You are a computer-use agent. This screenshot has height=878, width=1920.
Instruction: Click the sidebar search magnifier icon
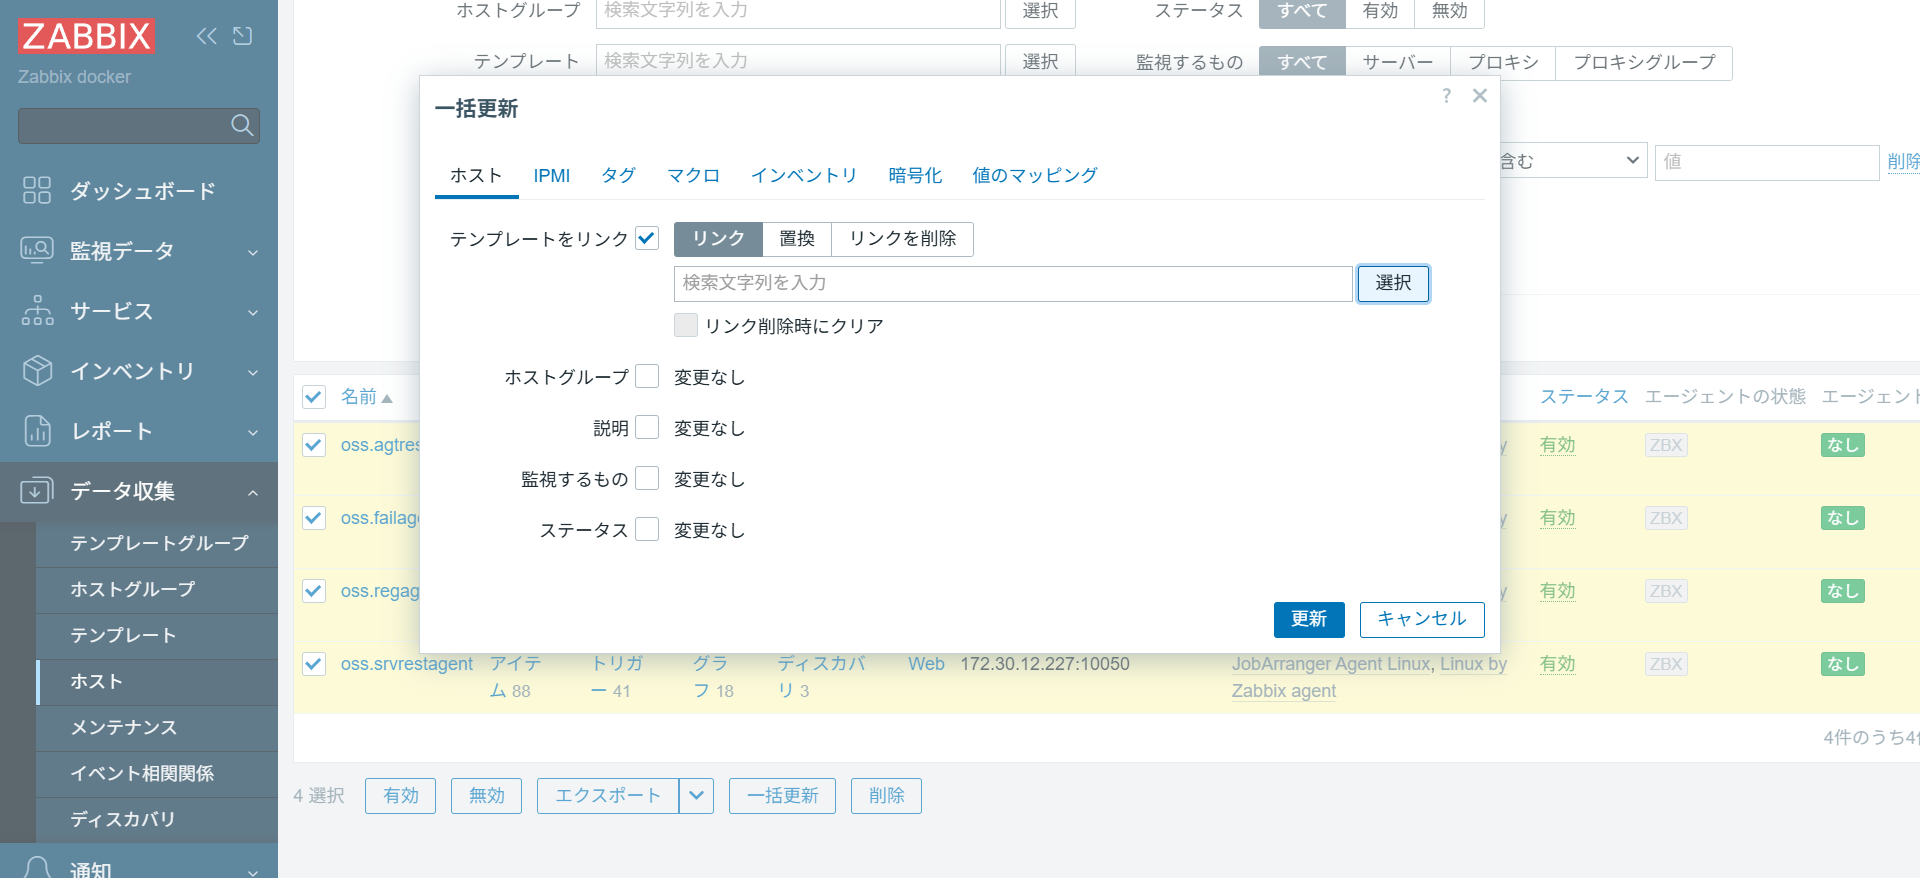[x=242, y=125]
